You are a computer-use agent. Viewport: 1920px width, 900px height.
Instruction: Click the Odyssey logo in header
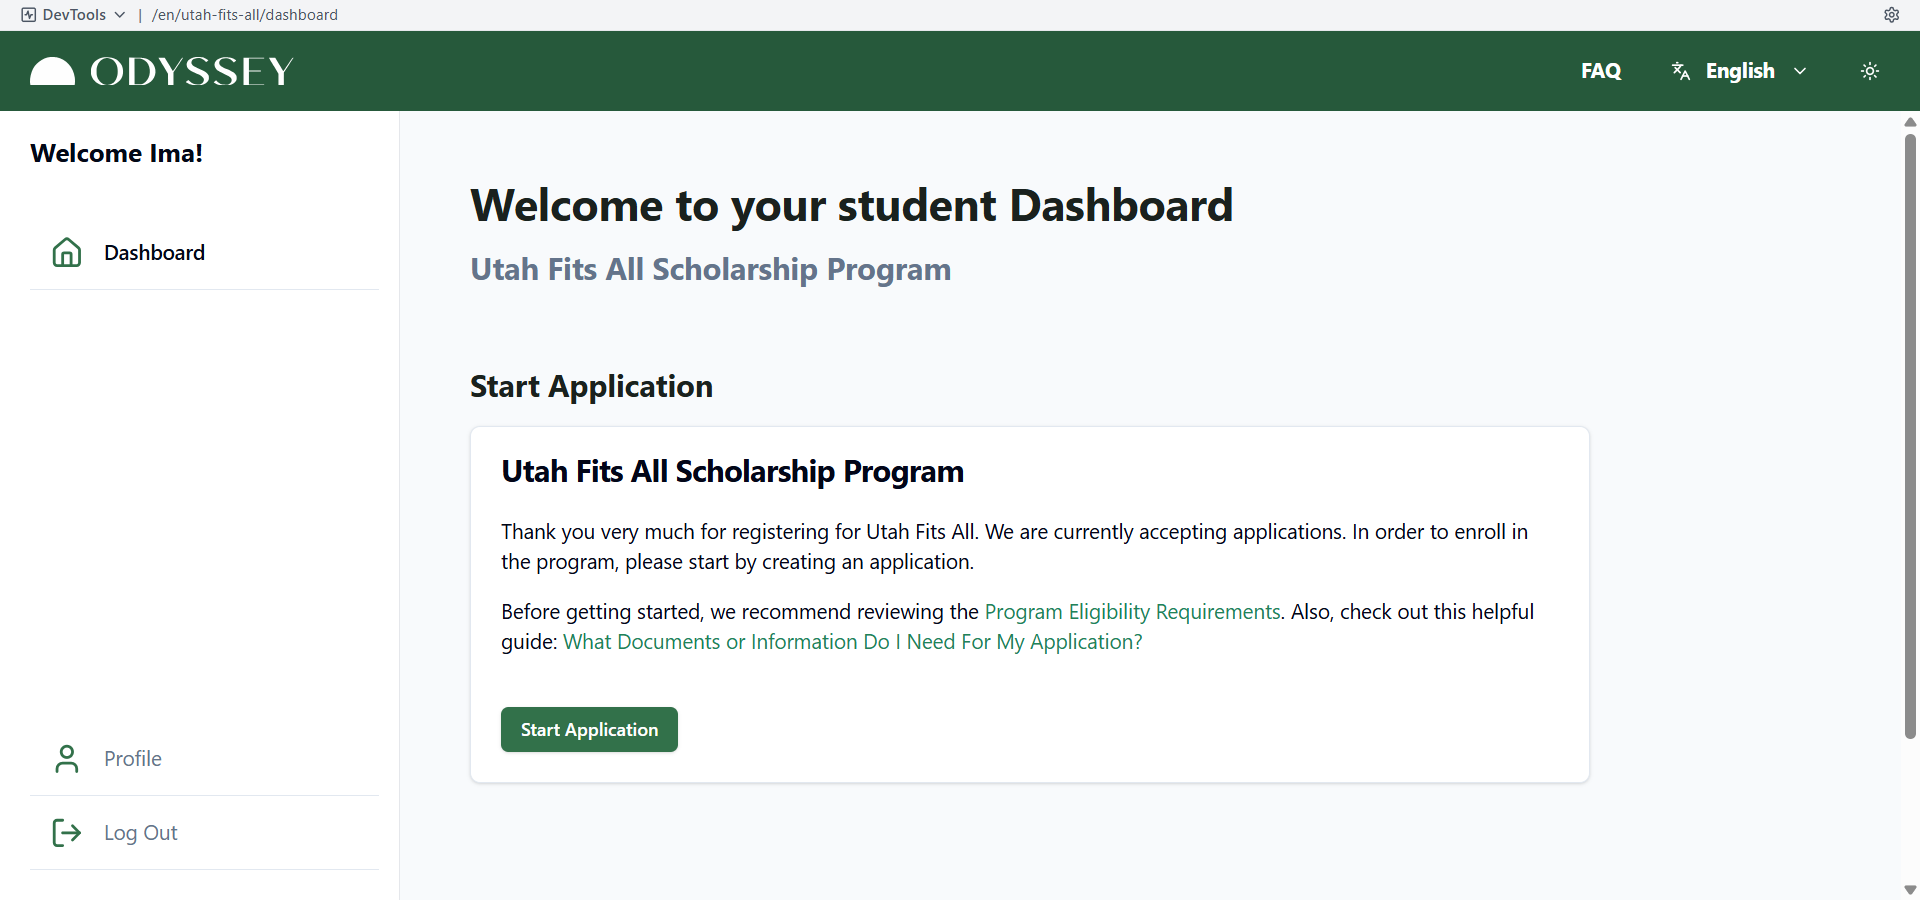162,71
